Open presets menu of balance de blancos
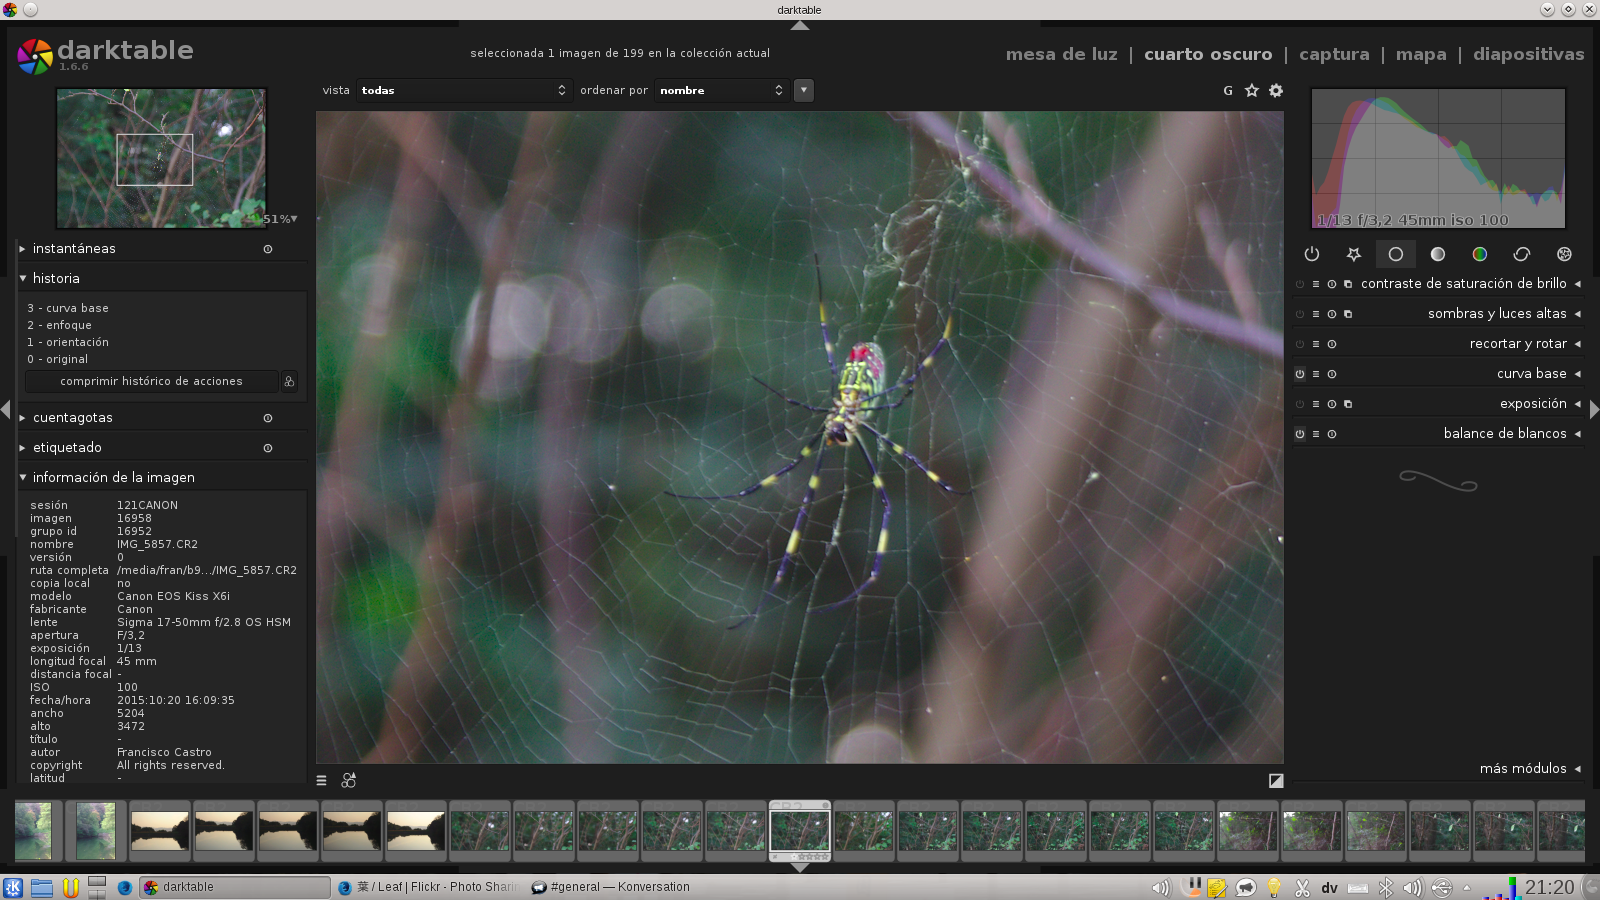This screenshot has width=1600, height=900. [1316, 434]
